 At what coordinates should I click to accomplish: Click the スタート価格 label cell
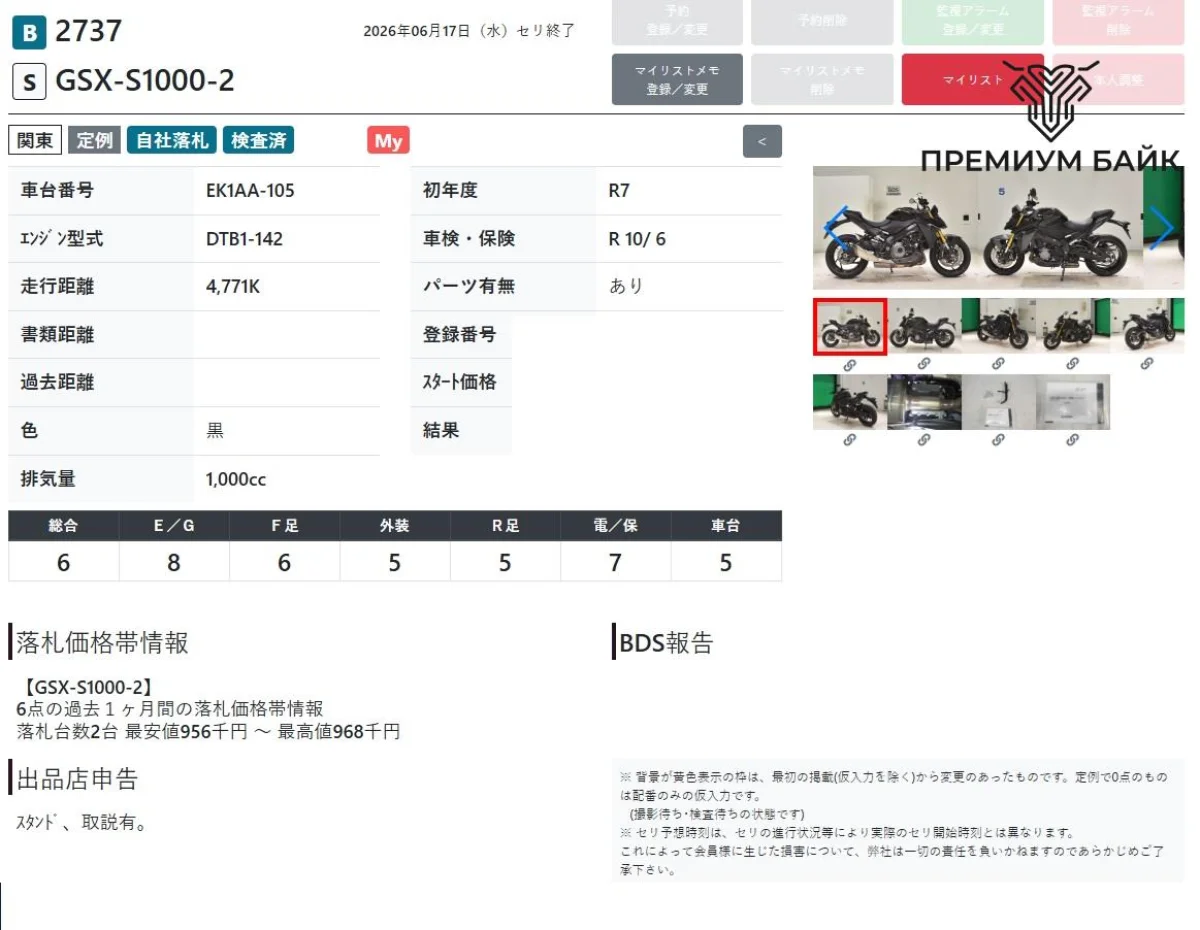[461, 383]
